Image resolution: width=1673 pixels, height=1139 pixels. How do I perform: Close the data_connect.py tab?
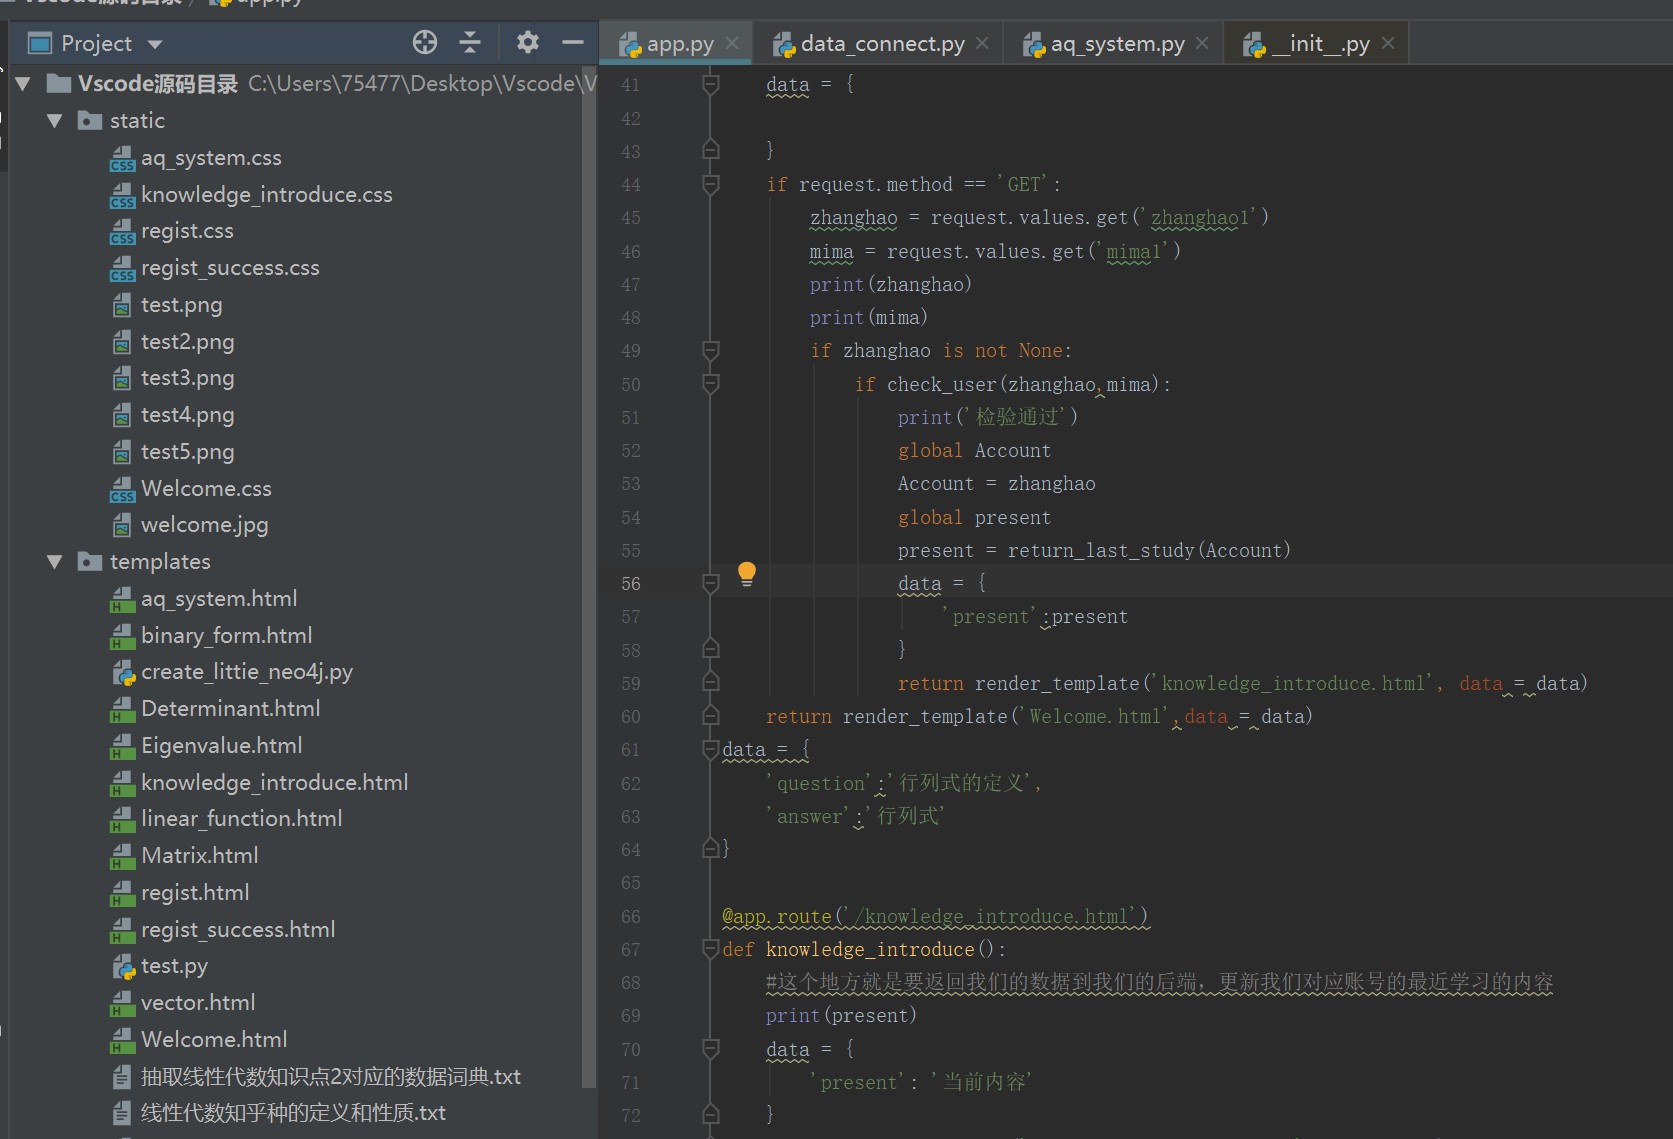982,43
